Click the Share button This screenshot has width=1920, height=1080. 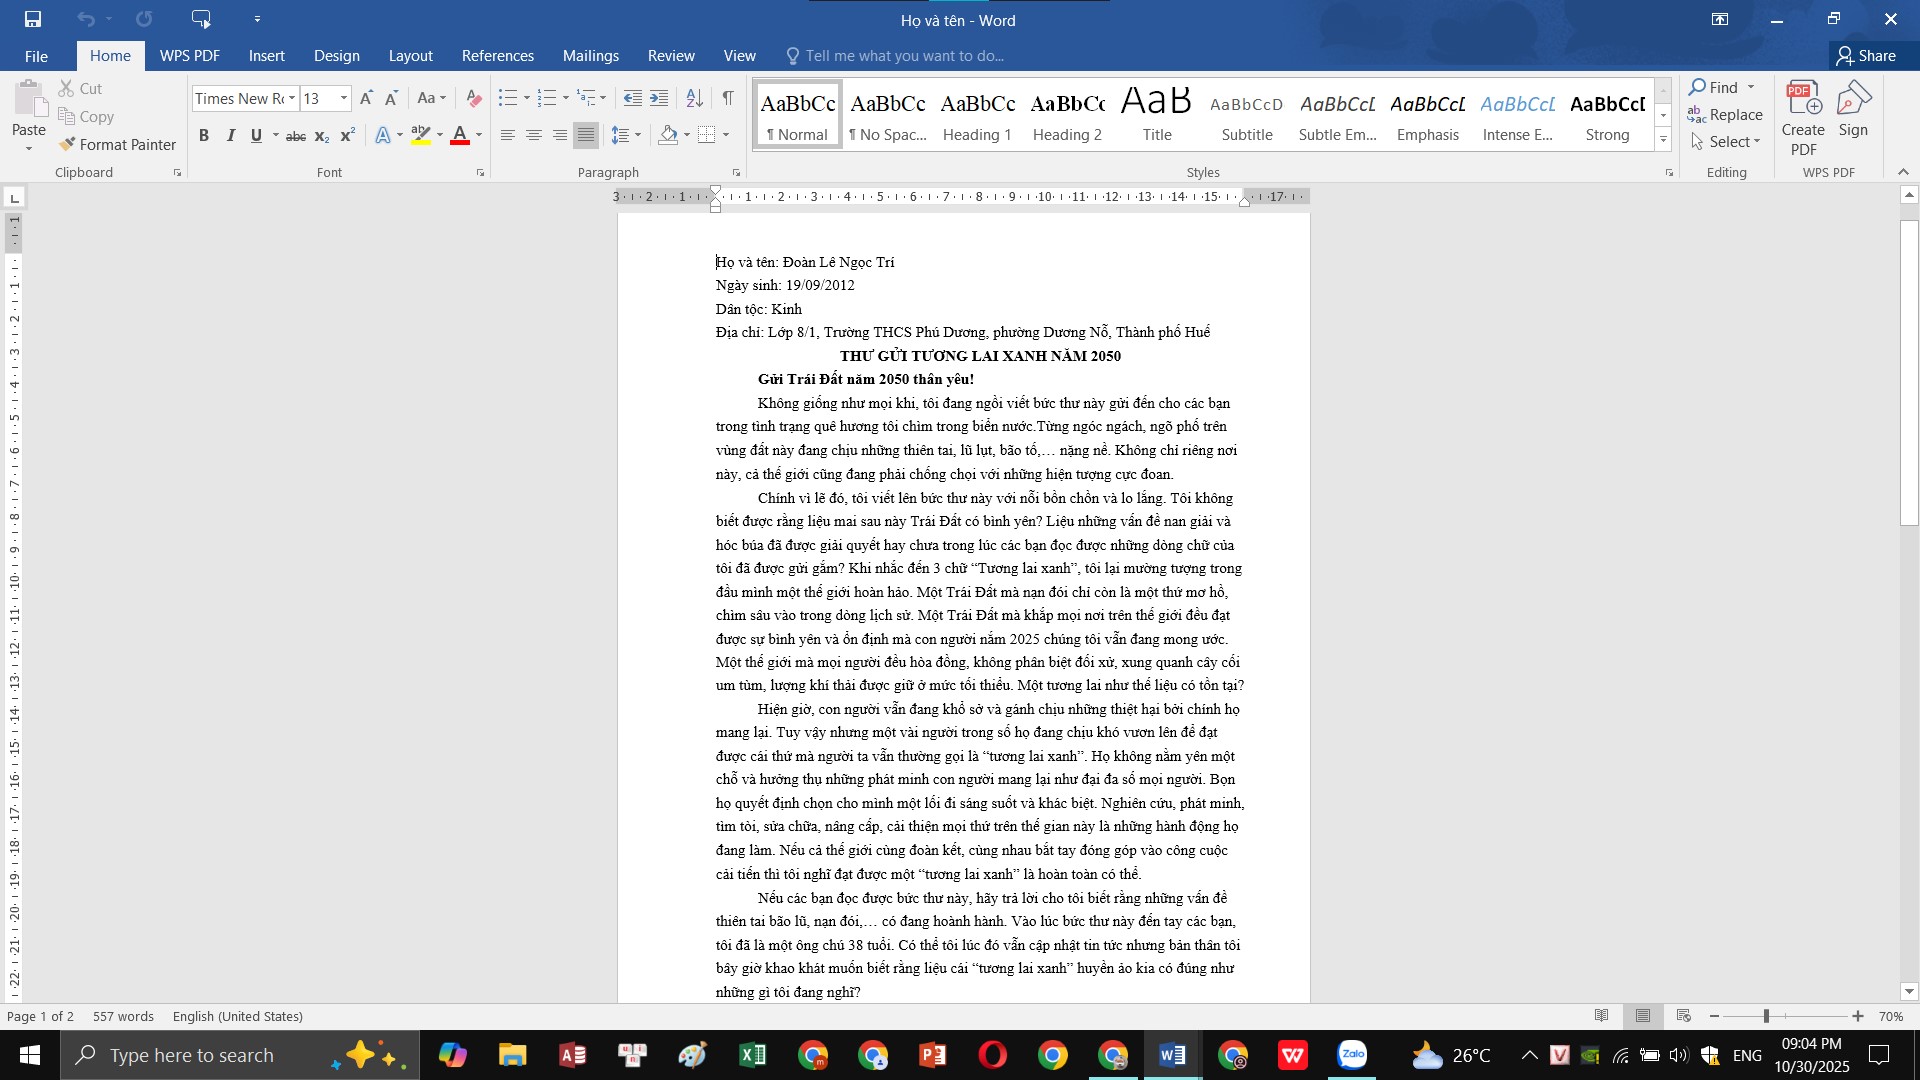coord(1866,56)
